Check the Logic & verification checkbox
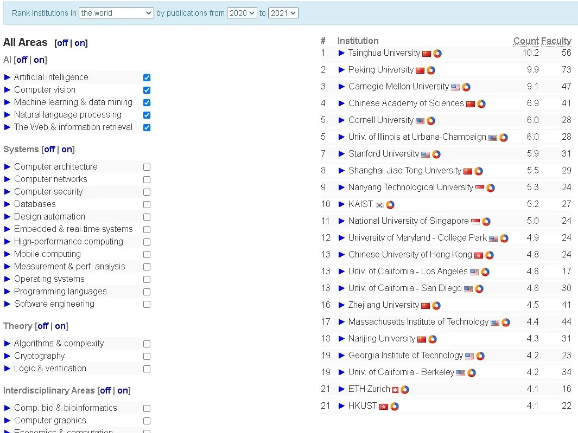Screen dimensions: 578x433 [147, 369]
